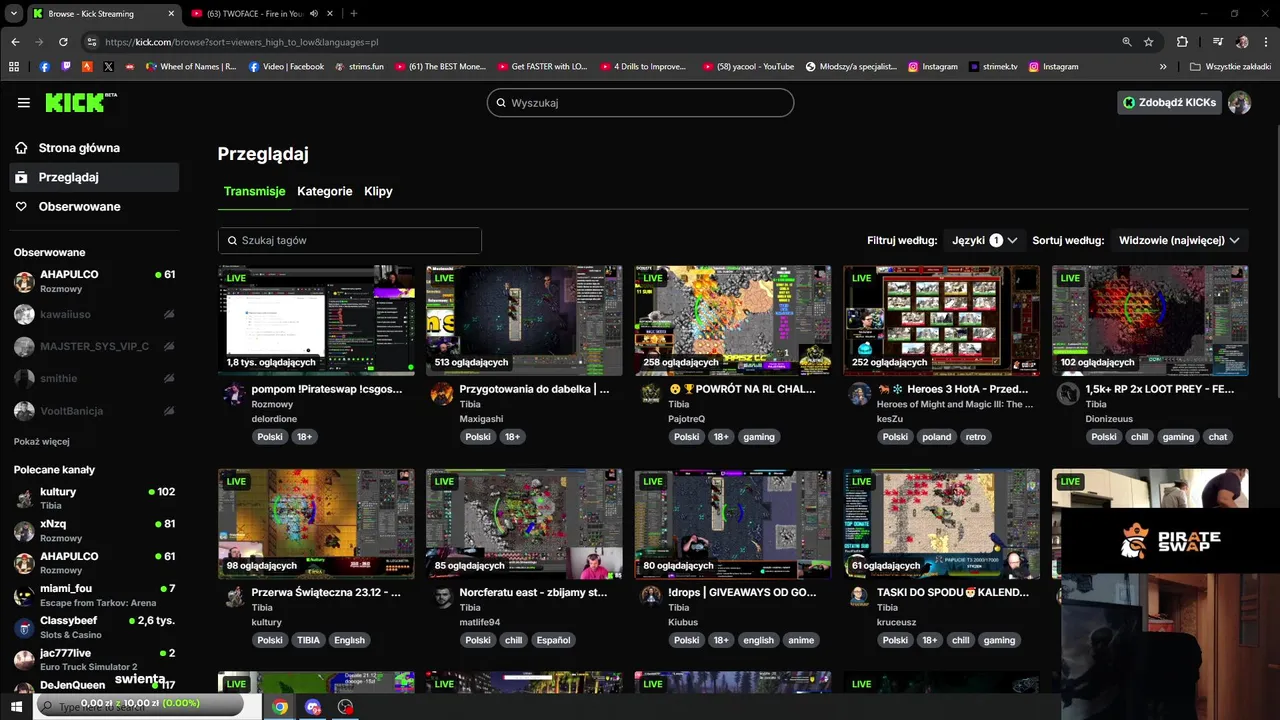
Task: Click the browser back arrow
Action: [x=15, y=42]
